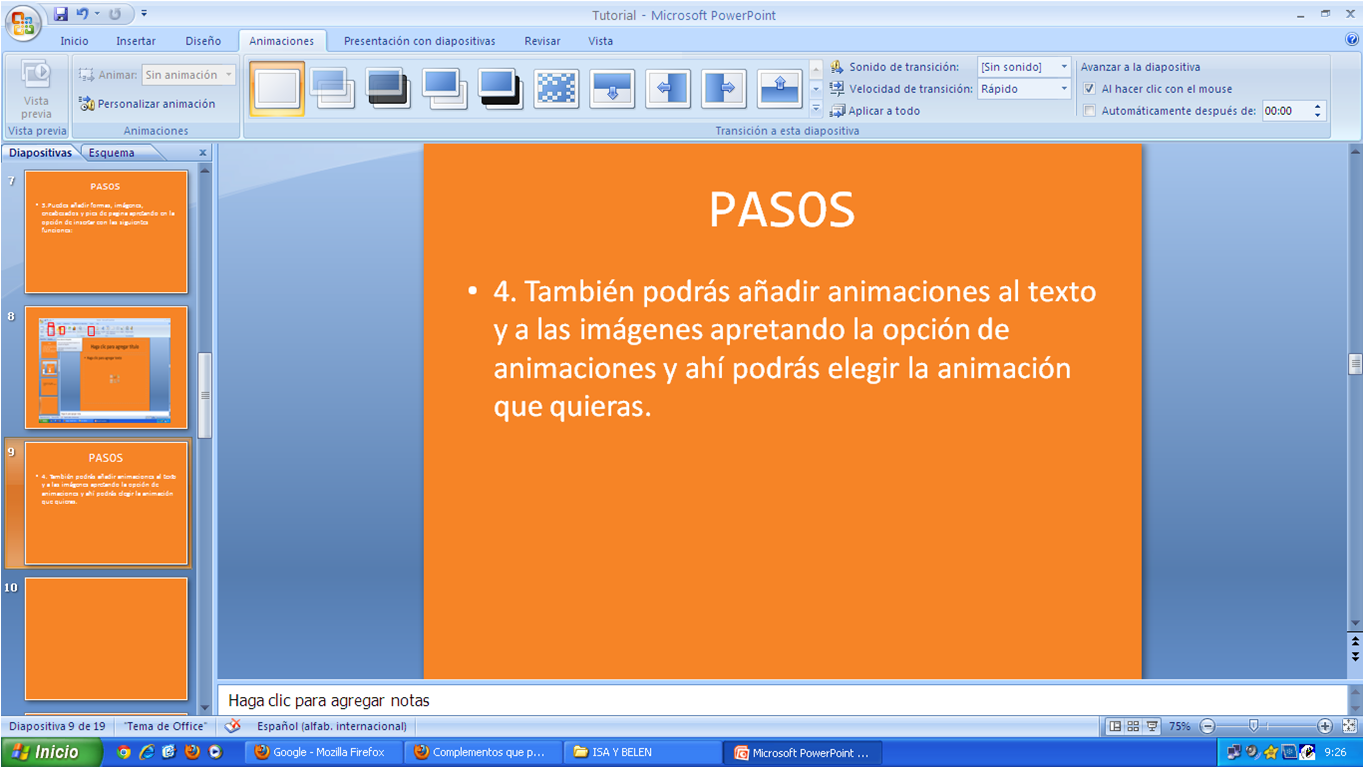Switch to the Diseño tab
Viewport: 1364px width, 768px height.
click(x=203, y=41)
